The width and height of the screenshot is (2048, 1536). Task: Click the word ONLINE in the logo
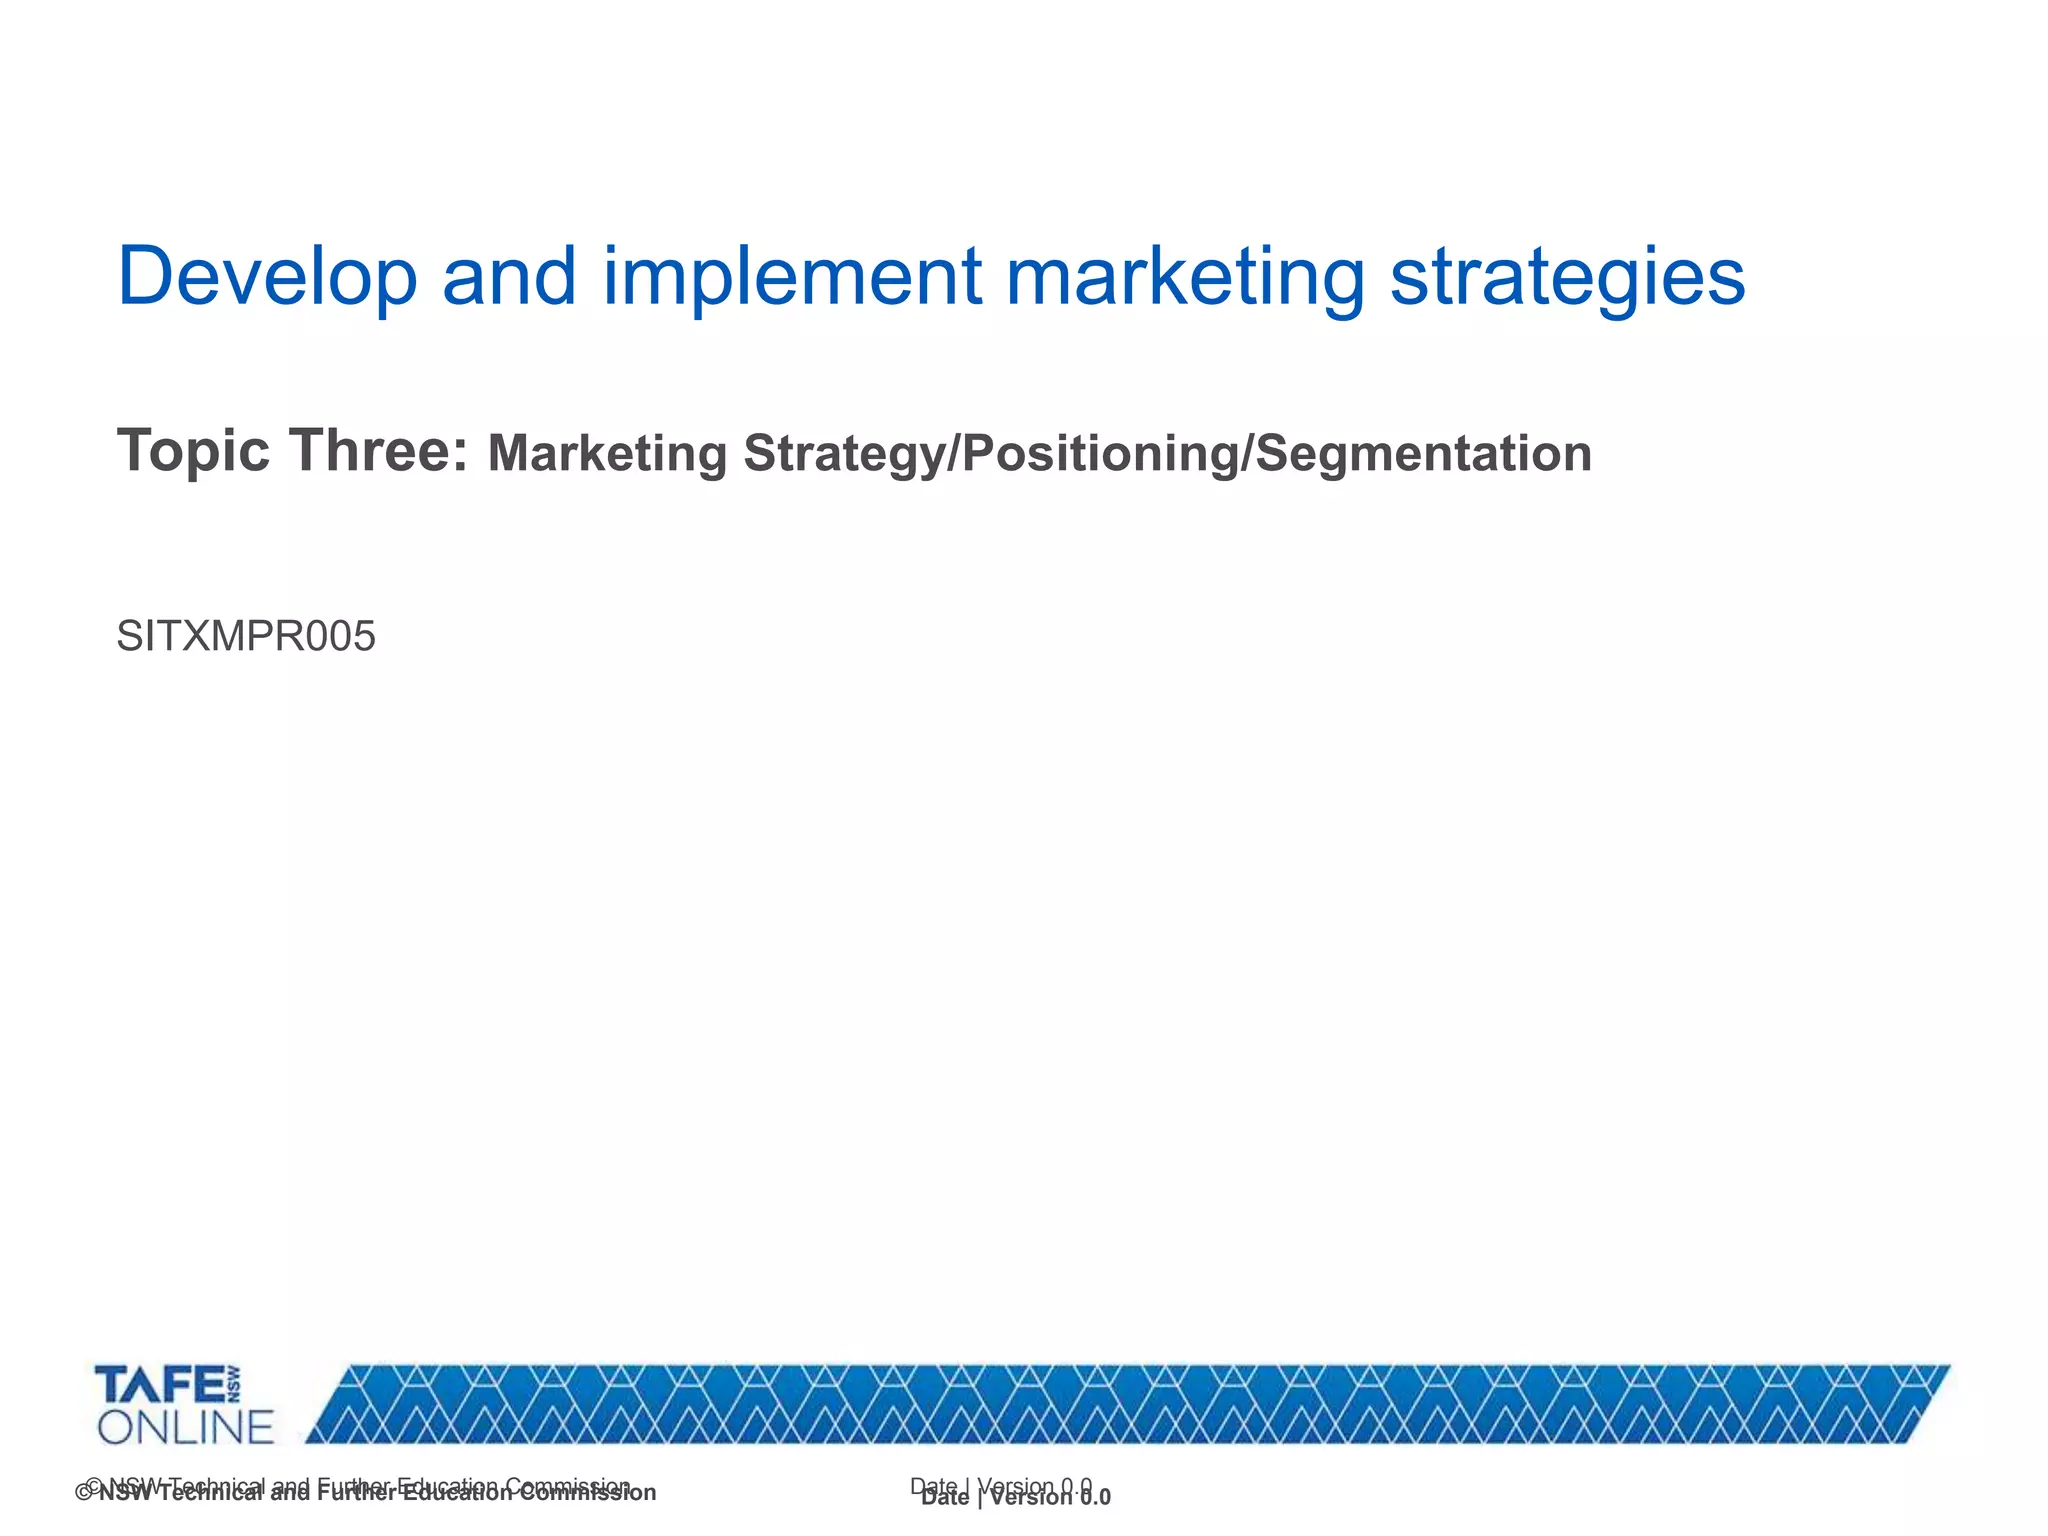click(185, 1427)
